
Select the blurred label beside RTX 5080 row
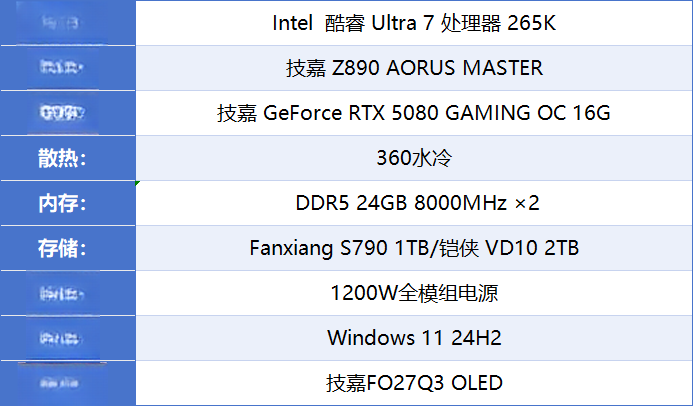tap(61, 113)
